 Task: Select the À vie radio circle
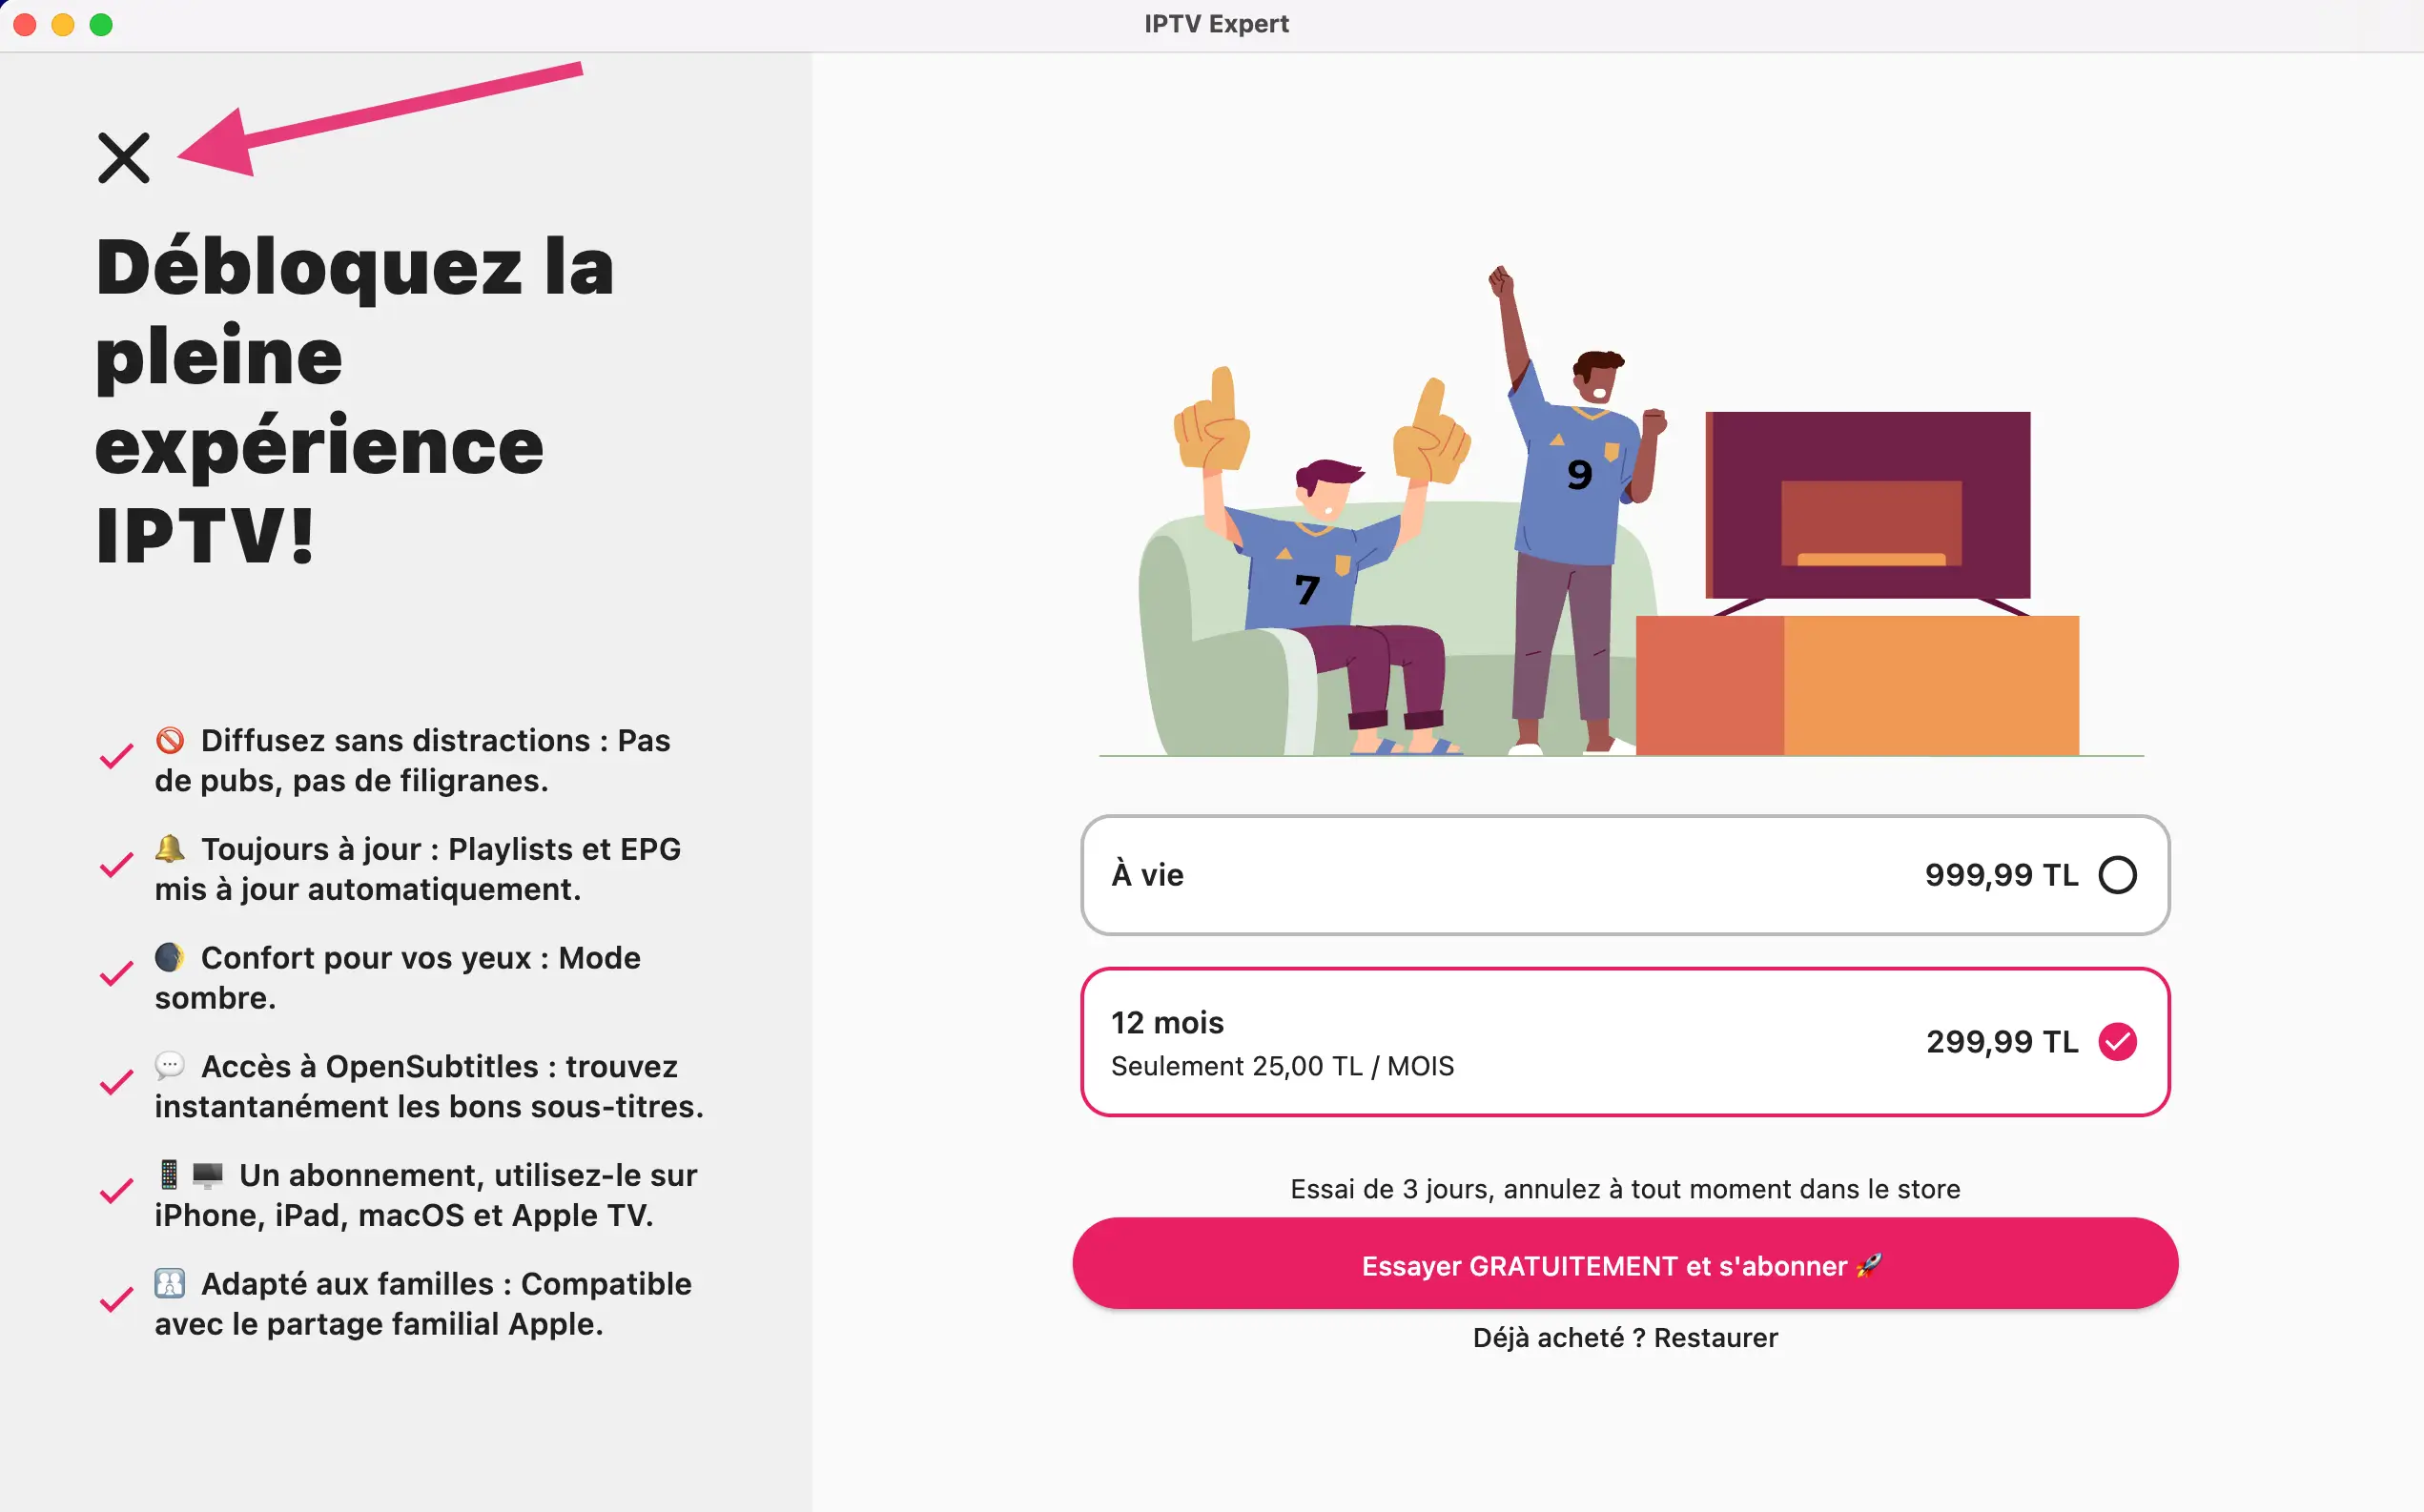[2120, 875]
